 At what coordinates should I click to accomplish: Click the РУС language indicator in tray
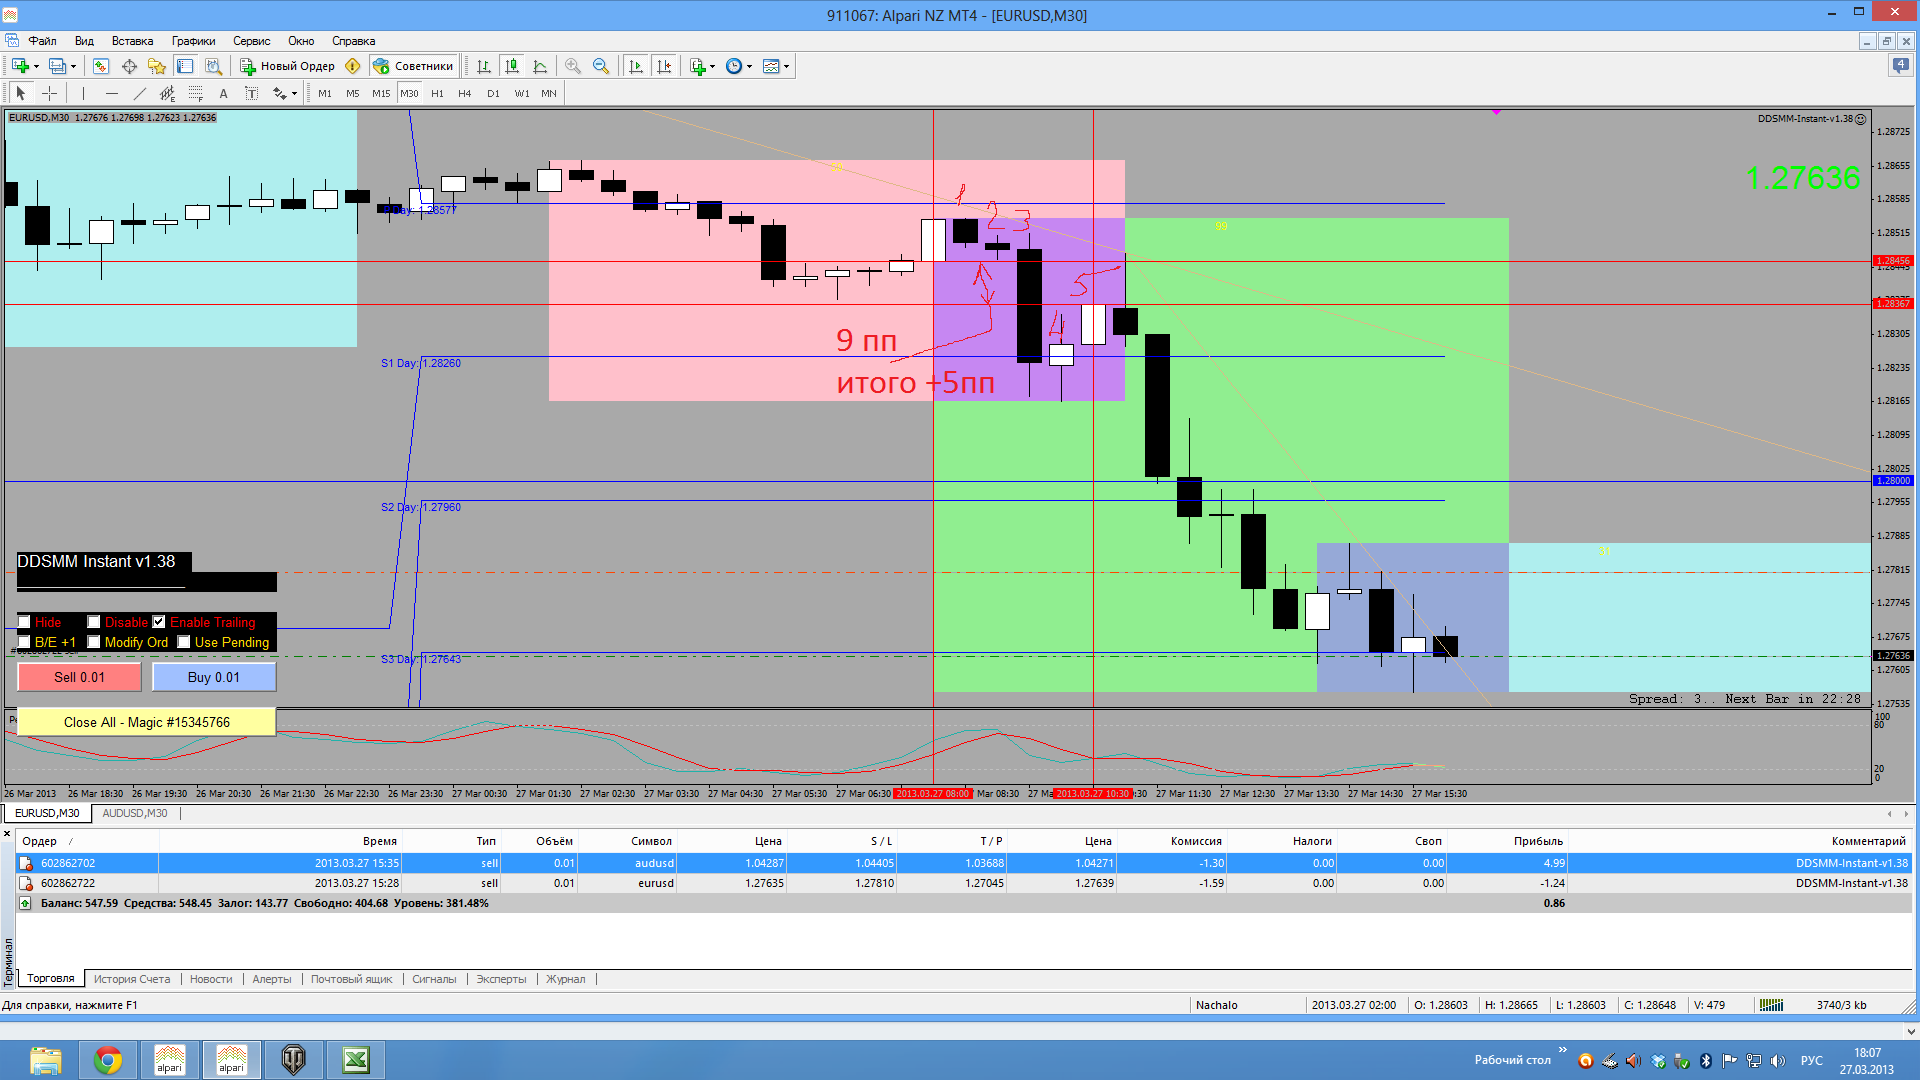(x=1811, y=1060)
